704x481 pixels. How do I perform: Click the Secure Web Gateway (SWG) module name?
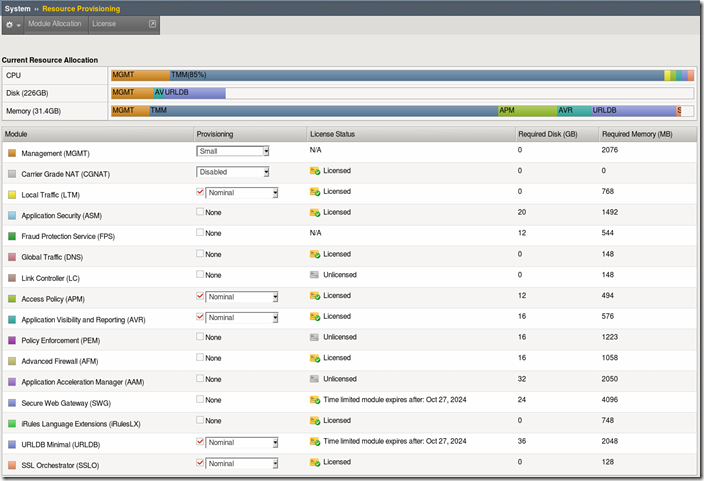pos(66,403)
